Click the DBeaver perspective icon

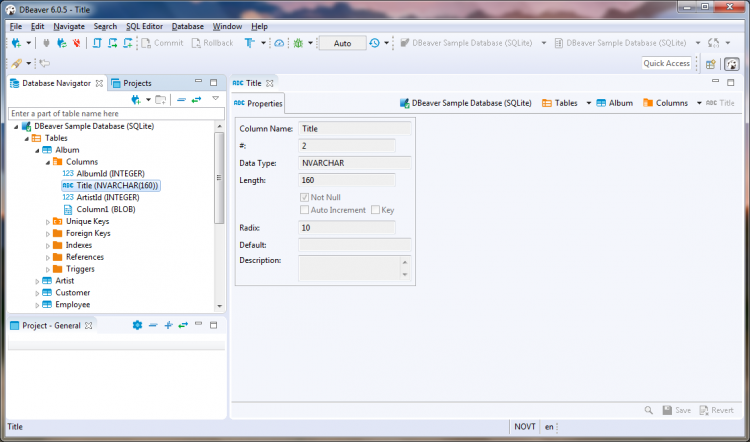point(731,64)
